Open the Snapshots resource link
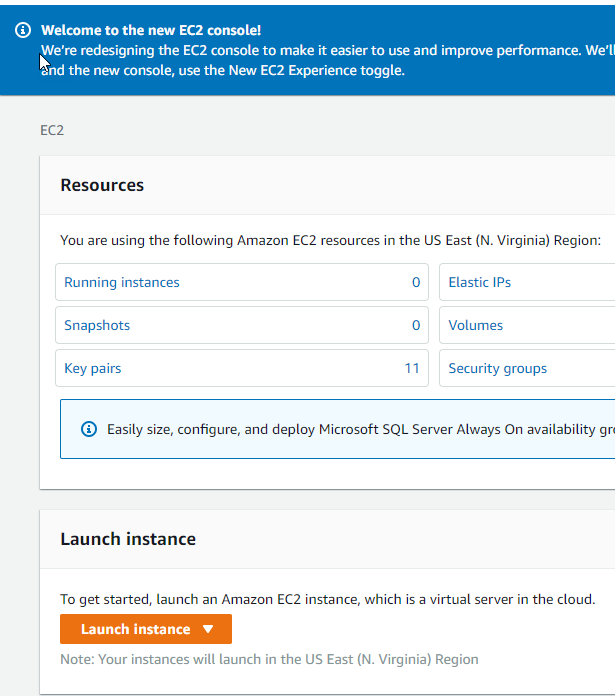This screenshot has width=615, height=696. [97, 325]
